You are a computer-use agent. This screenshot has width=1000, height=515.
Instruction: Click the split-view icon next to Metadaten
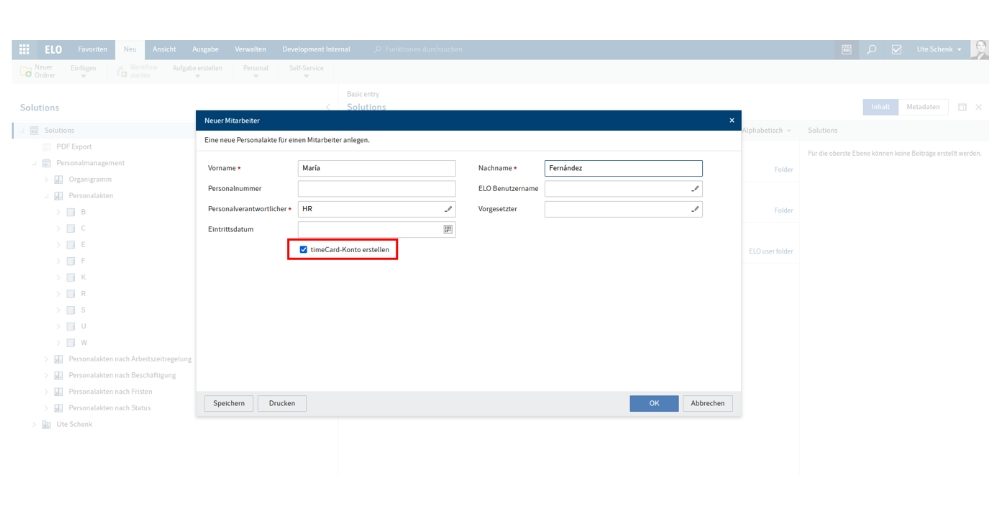click(962, 107)
